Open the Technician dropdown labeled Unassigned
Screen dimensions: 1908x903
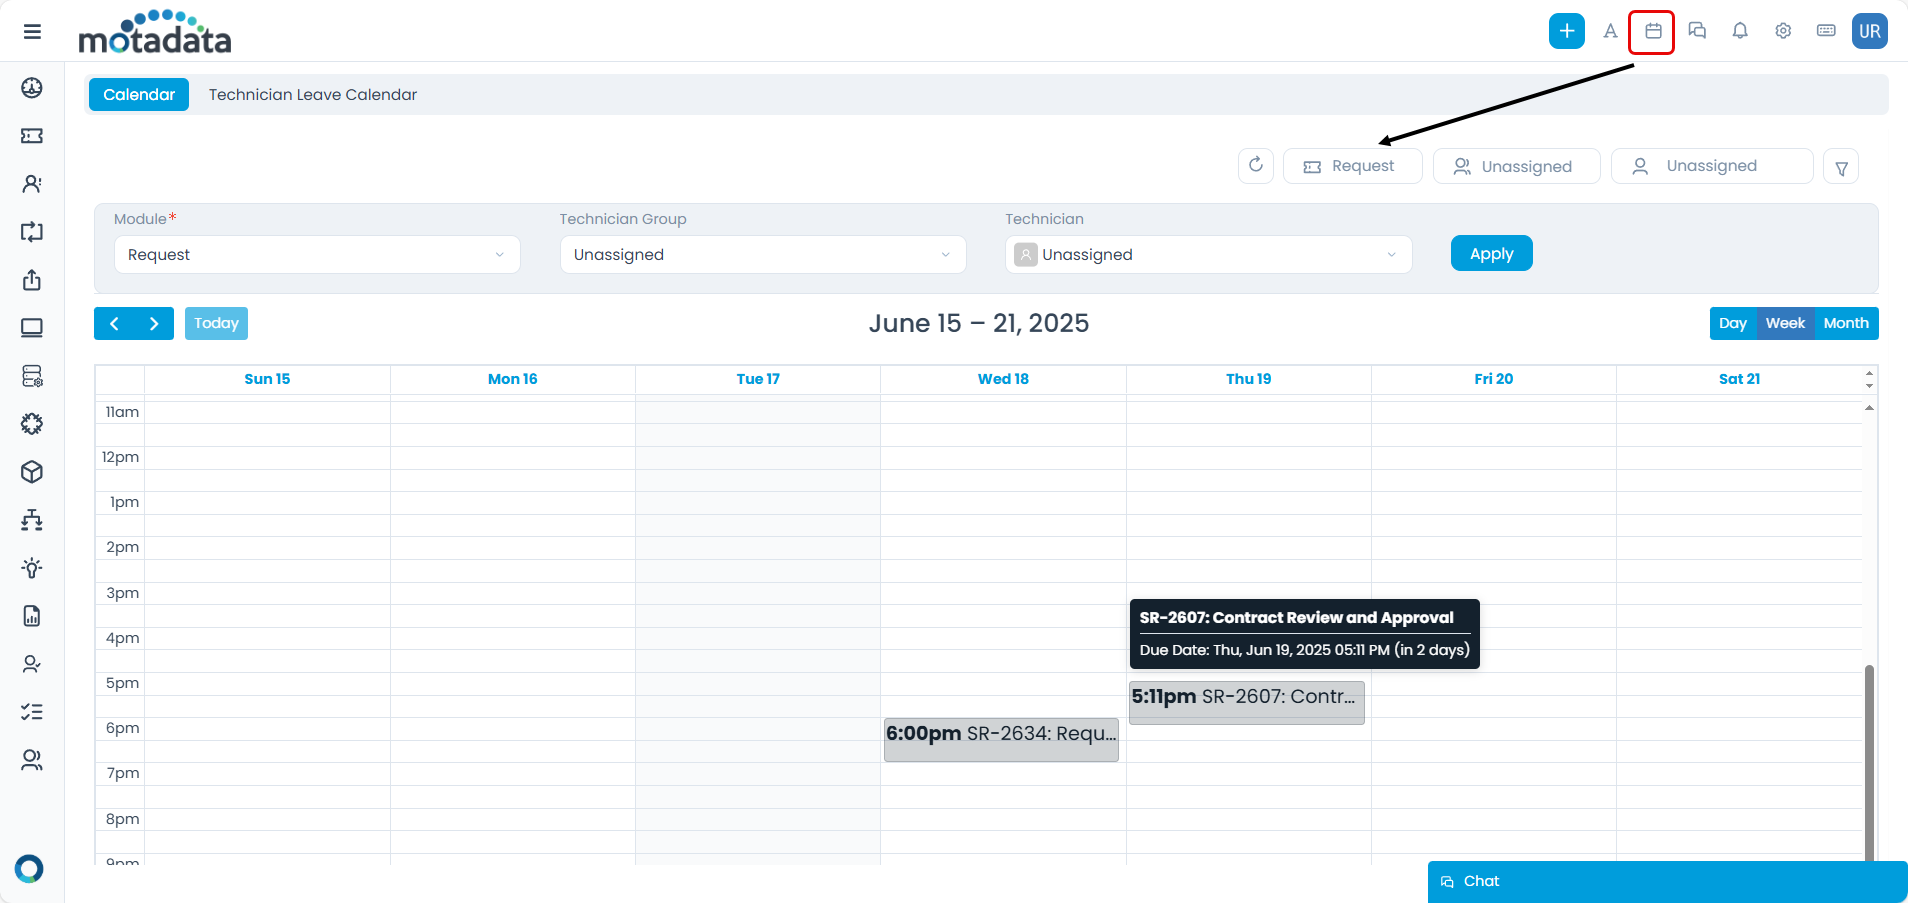(x=1207, y=254)
